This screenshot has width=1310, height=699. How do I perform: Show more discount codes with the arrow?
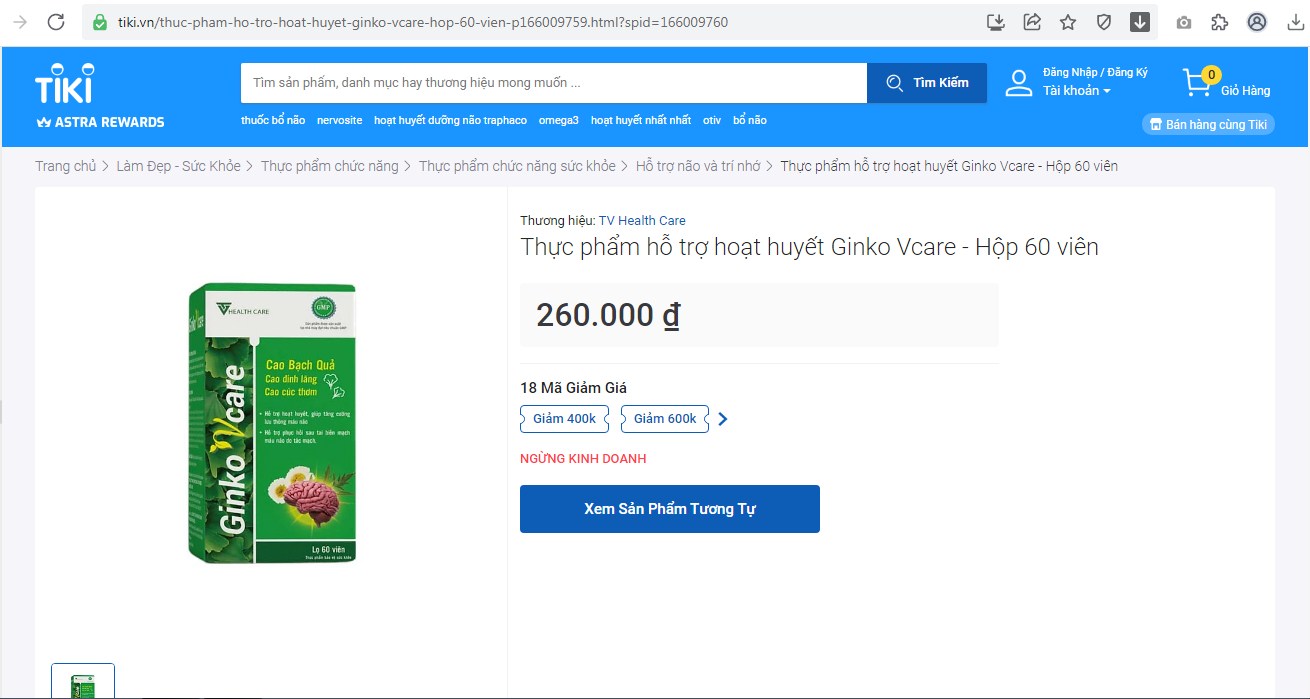723,419
